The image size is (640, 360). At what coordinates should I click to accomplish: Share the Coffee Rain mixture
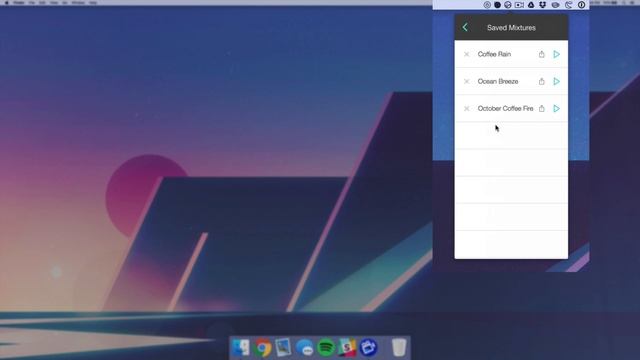point(542,54)
